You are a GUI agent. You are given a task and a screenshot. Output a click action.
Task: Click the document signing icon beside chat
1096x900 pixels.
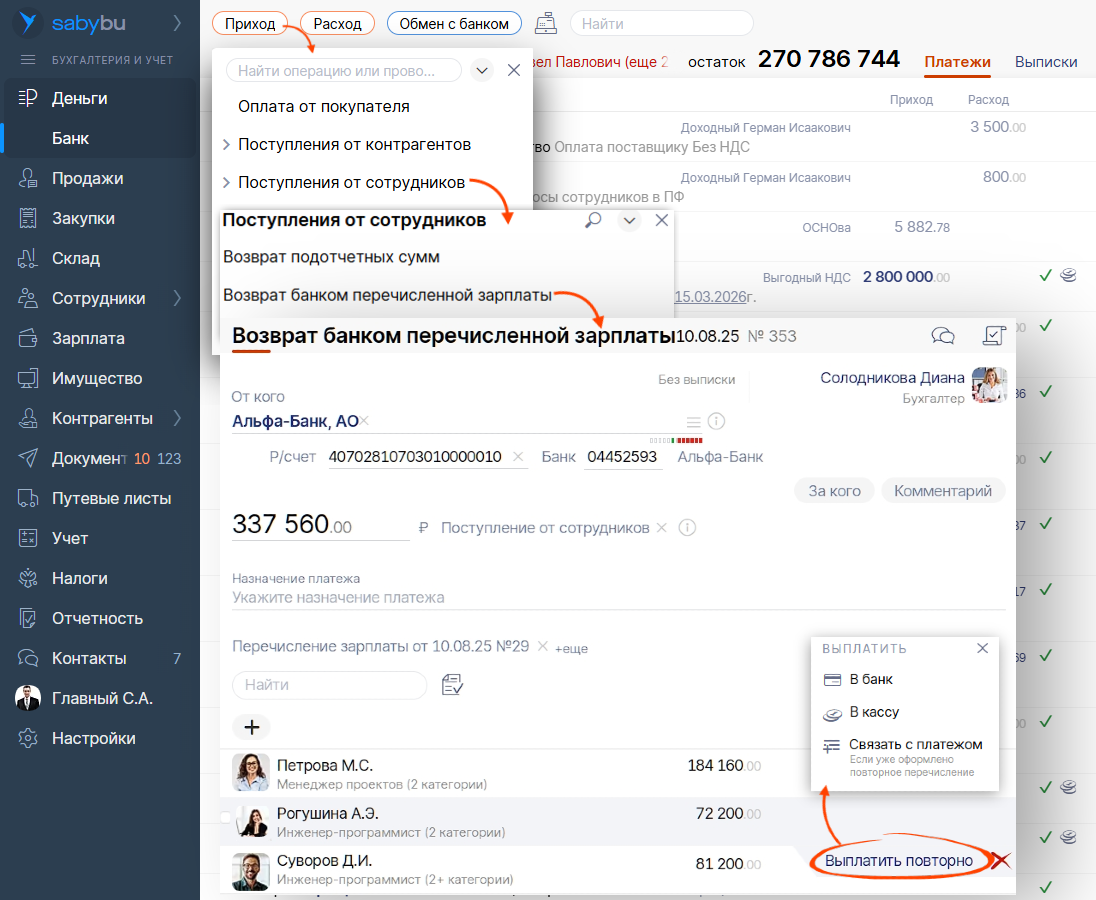pyautogui.click(x=993, y=336)
